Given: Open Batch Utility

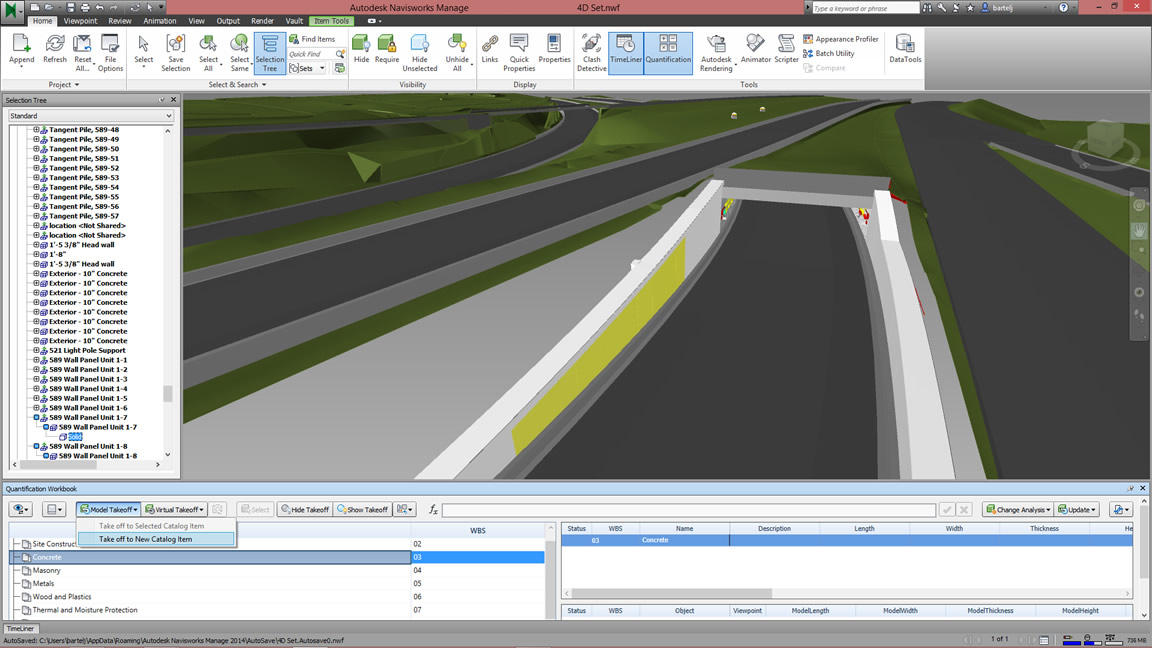Looking at the screenshot, I should [829, 54].
